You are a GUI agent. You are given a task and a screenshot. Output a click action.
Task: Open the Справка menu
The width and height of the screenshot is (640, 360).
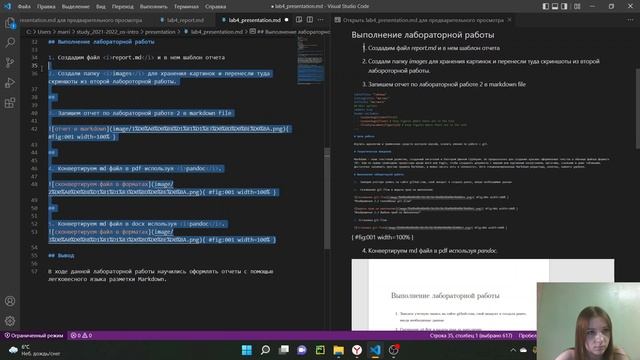coord(216,7)
